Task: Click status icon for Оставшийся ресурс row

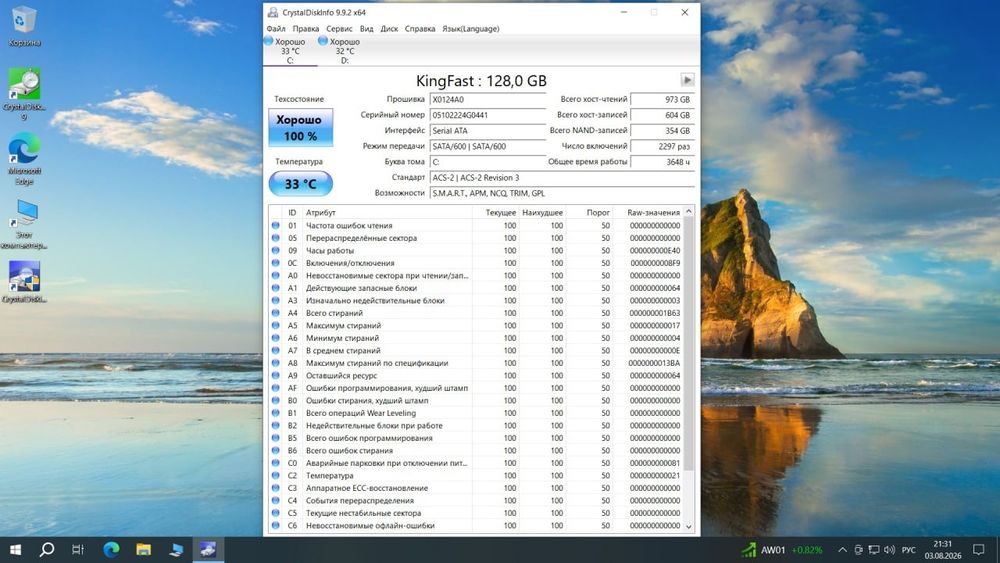Action: [276, 376]
